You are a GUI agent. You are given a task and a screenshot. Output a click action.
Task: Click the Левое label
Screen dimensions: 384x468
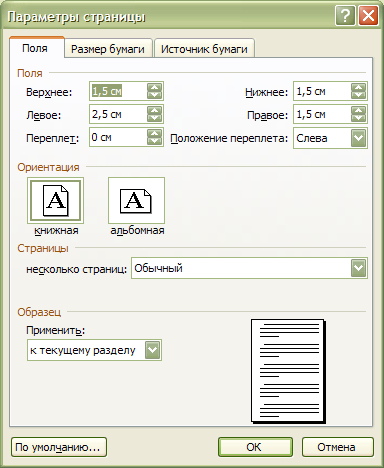coord(44,115)
